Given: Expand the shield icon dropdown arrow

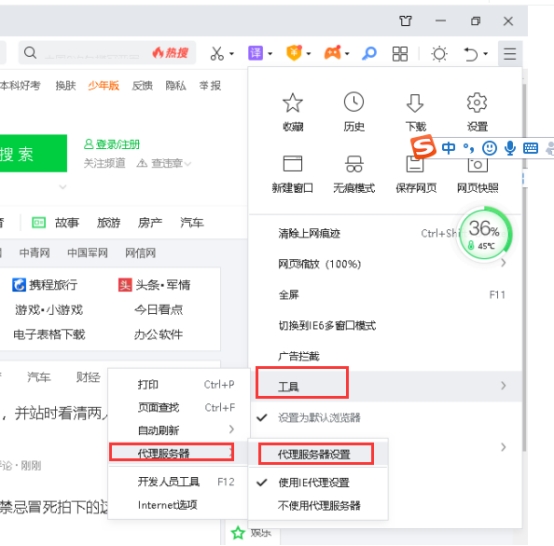Looking at the screenshot, I should (308, 54).
